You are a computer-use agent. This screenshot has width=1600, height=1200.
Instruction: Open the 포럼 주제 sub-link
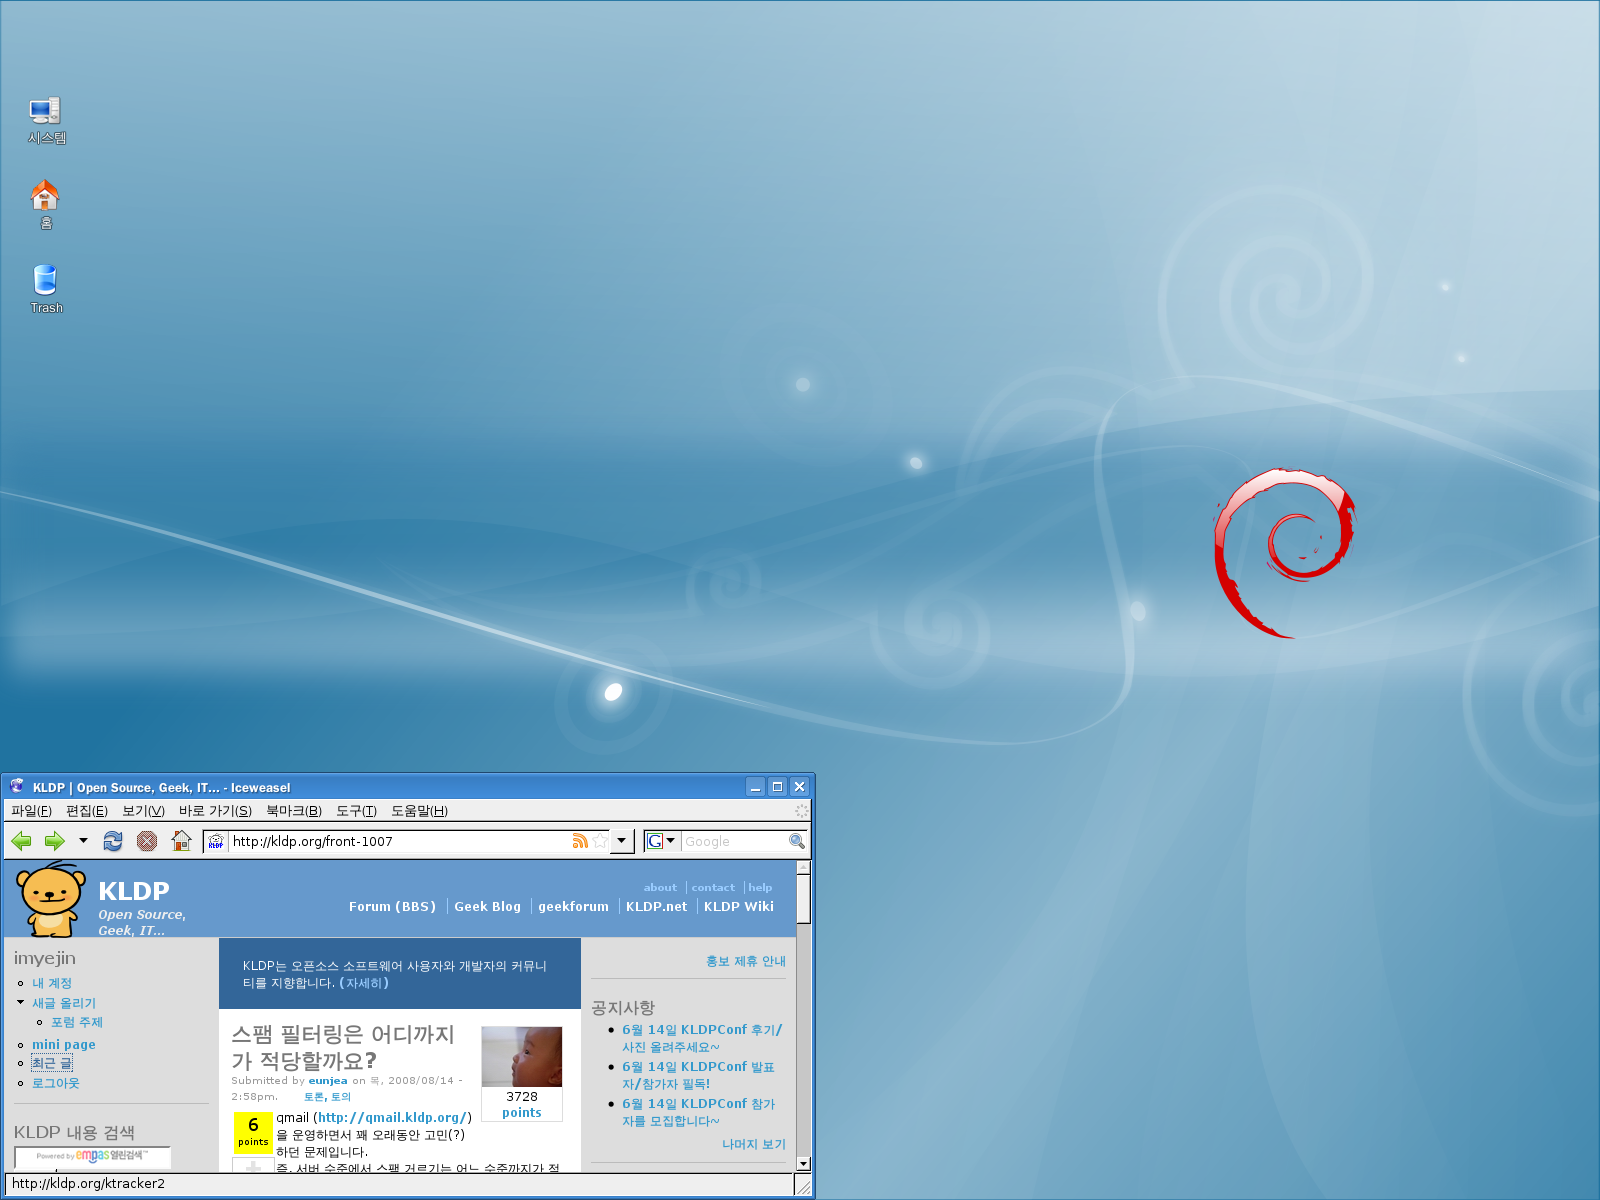tap(77, 1022)
